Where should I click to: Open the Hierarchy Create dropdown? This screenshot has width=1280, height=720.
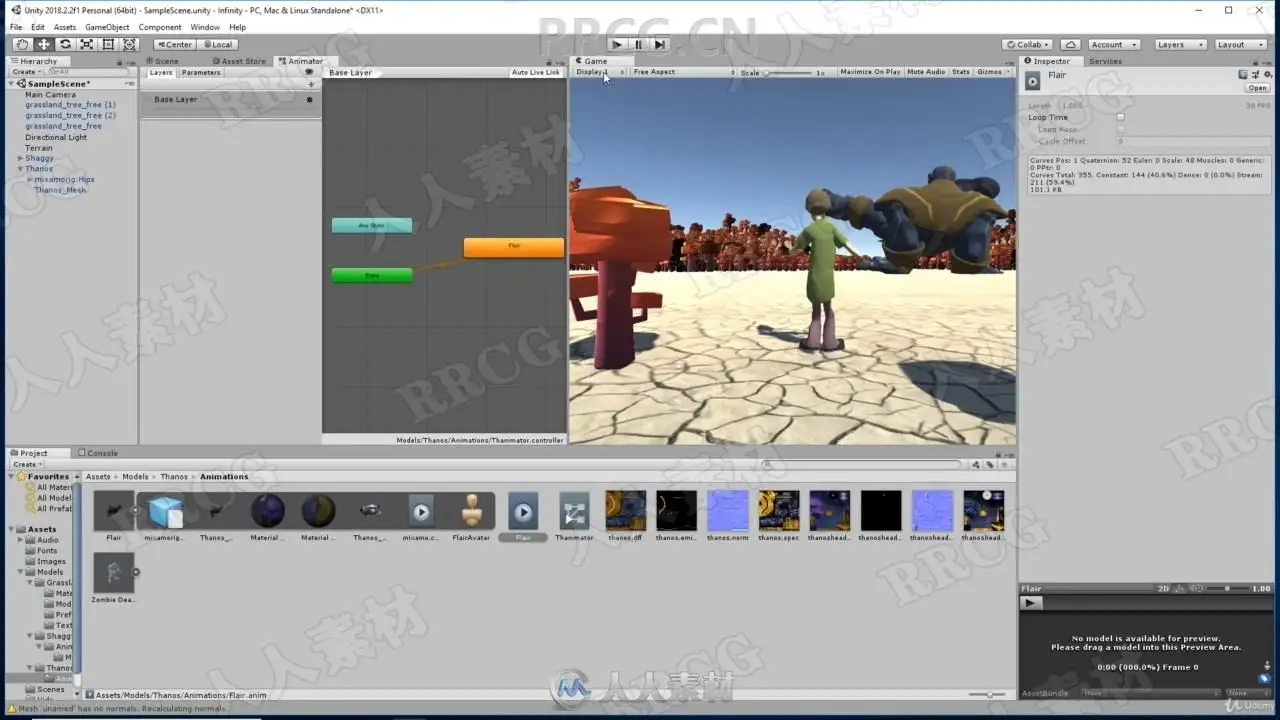[x=25, y=72]
